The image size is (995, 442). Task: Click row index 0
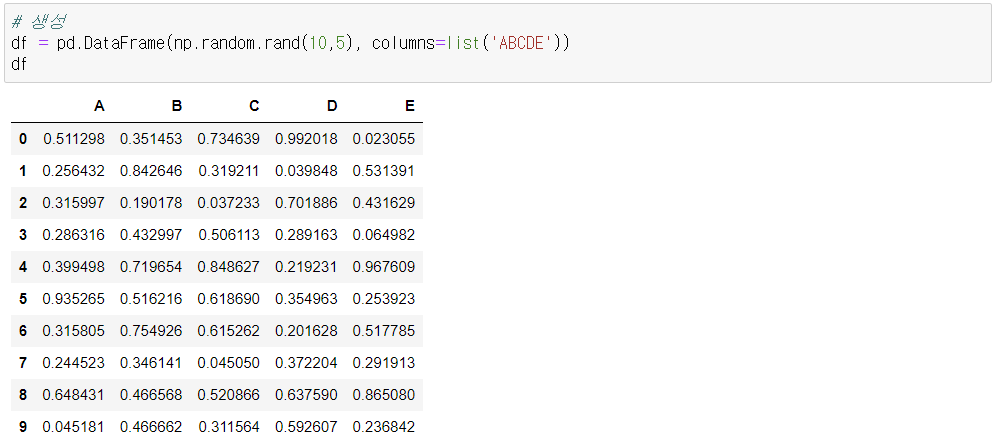tap(23, 139)
